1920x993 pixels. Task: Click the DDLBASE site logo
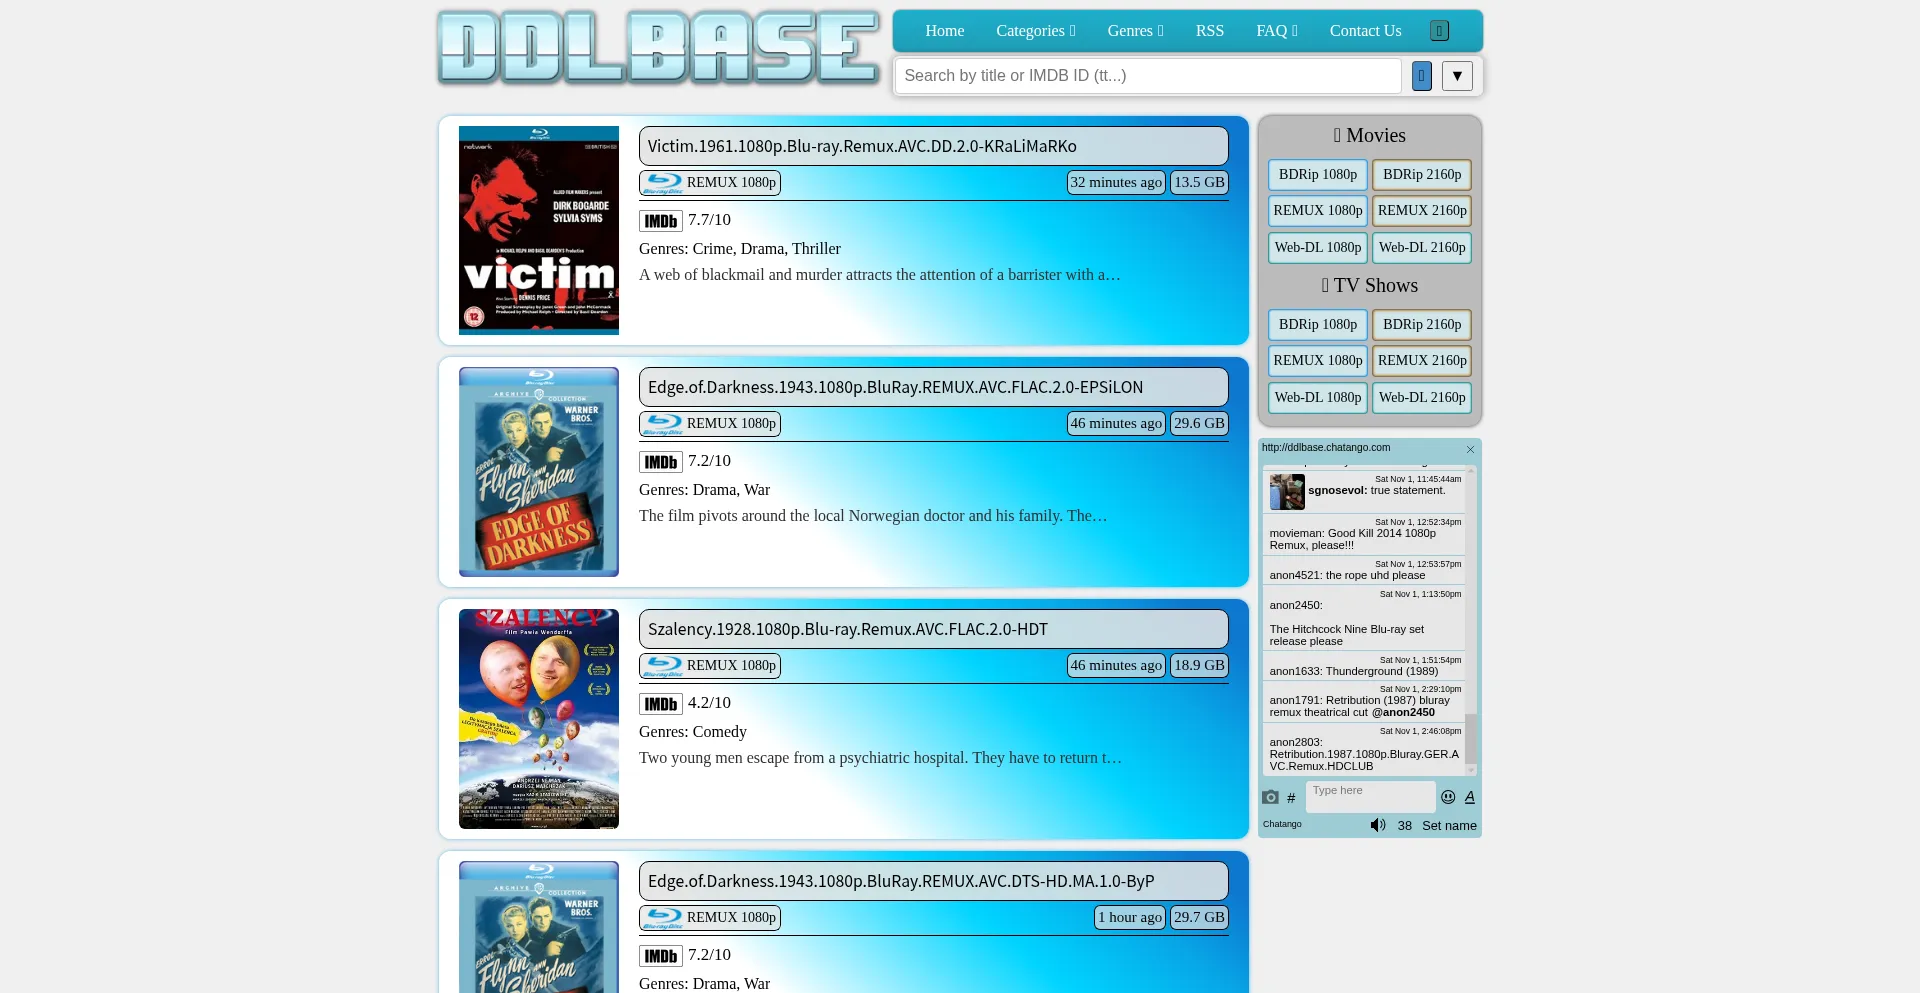[x=659, y=48]
